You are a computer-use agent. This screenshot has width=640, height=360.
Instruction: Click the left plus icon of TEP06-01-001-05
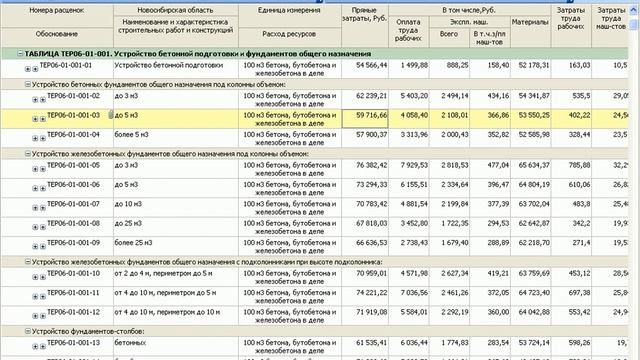pos(35,169)
